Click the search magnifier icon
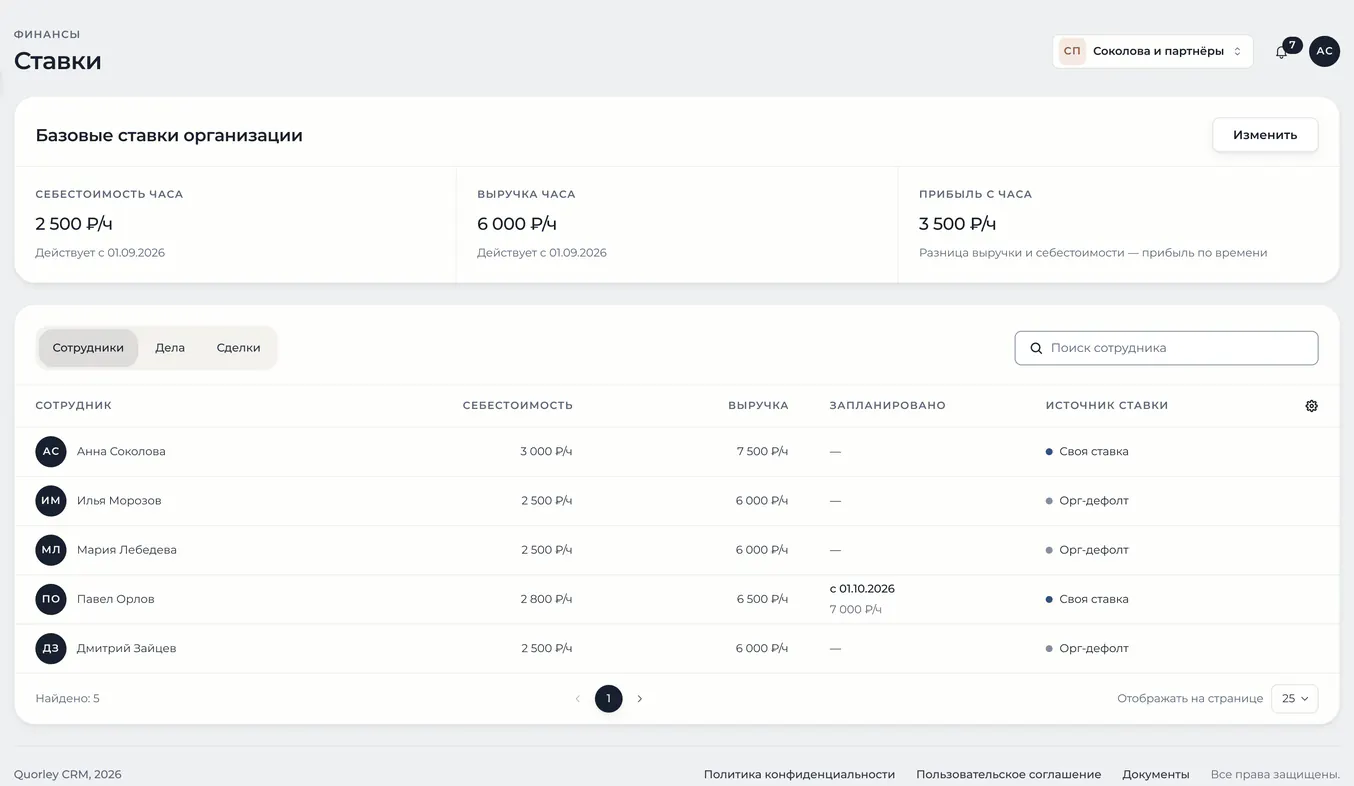Viewport: 1354px width, 786px height. [1036, 348]
